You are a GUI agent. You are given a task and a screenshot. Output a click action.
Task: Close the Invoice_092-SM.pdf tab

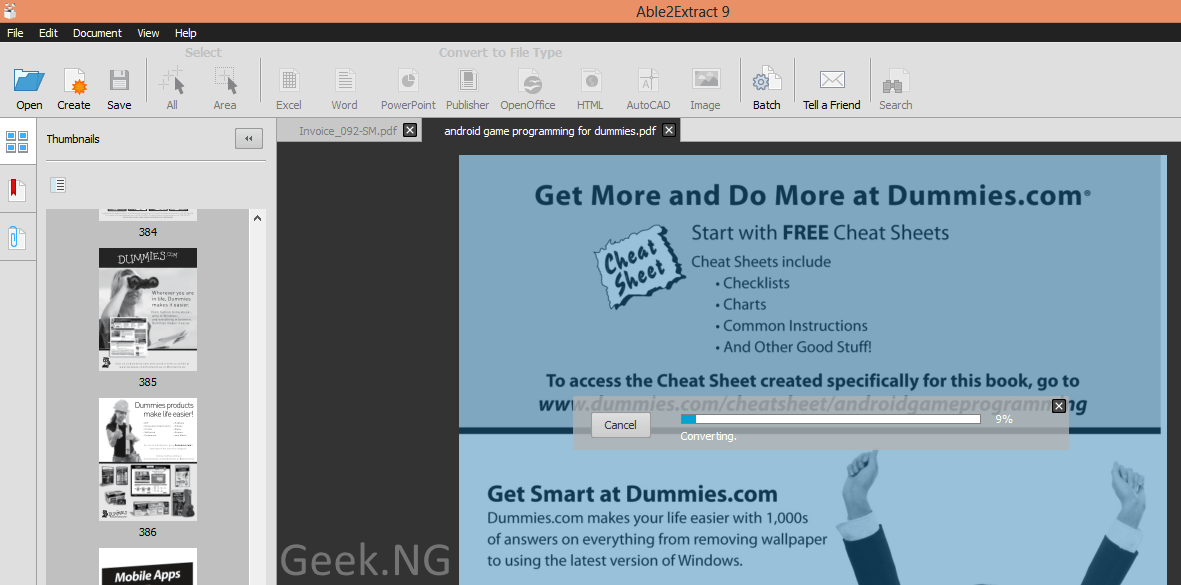[410, 130]
